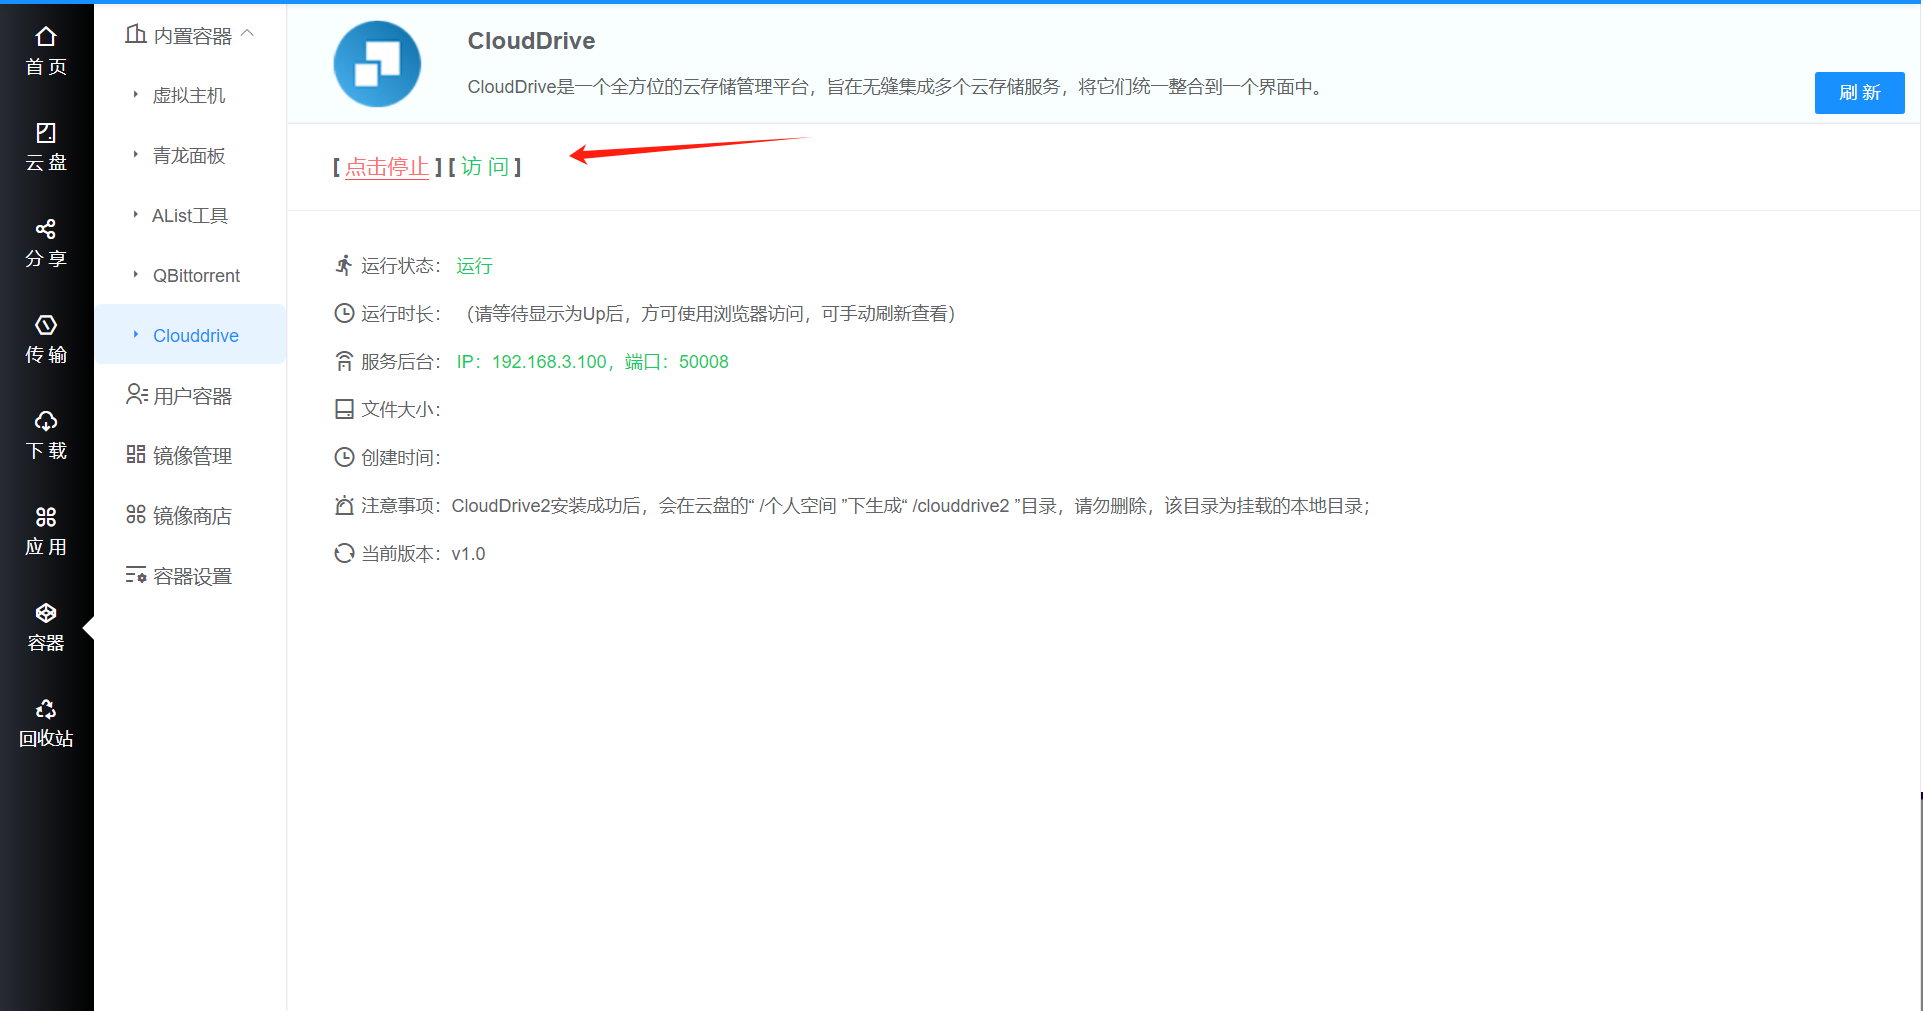Click the 注意事项 alarm icon
The height and width of the screenshot is (1011, 1923).
(x=344, y=505)
